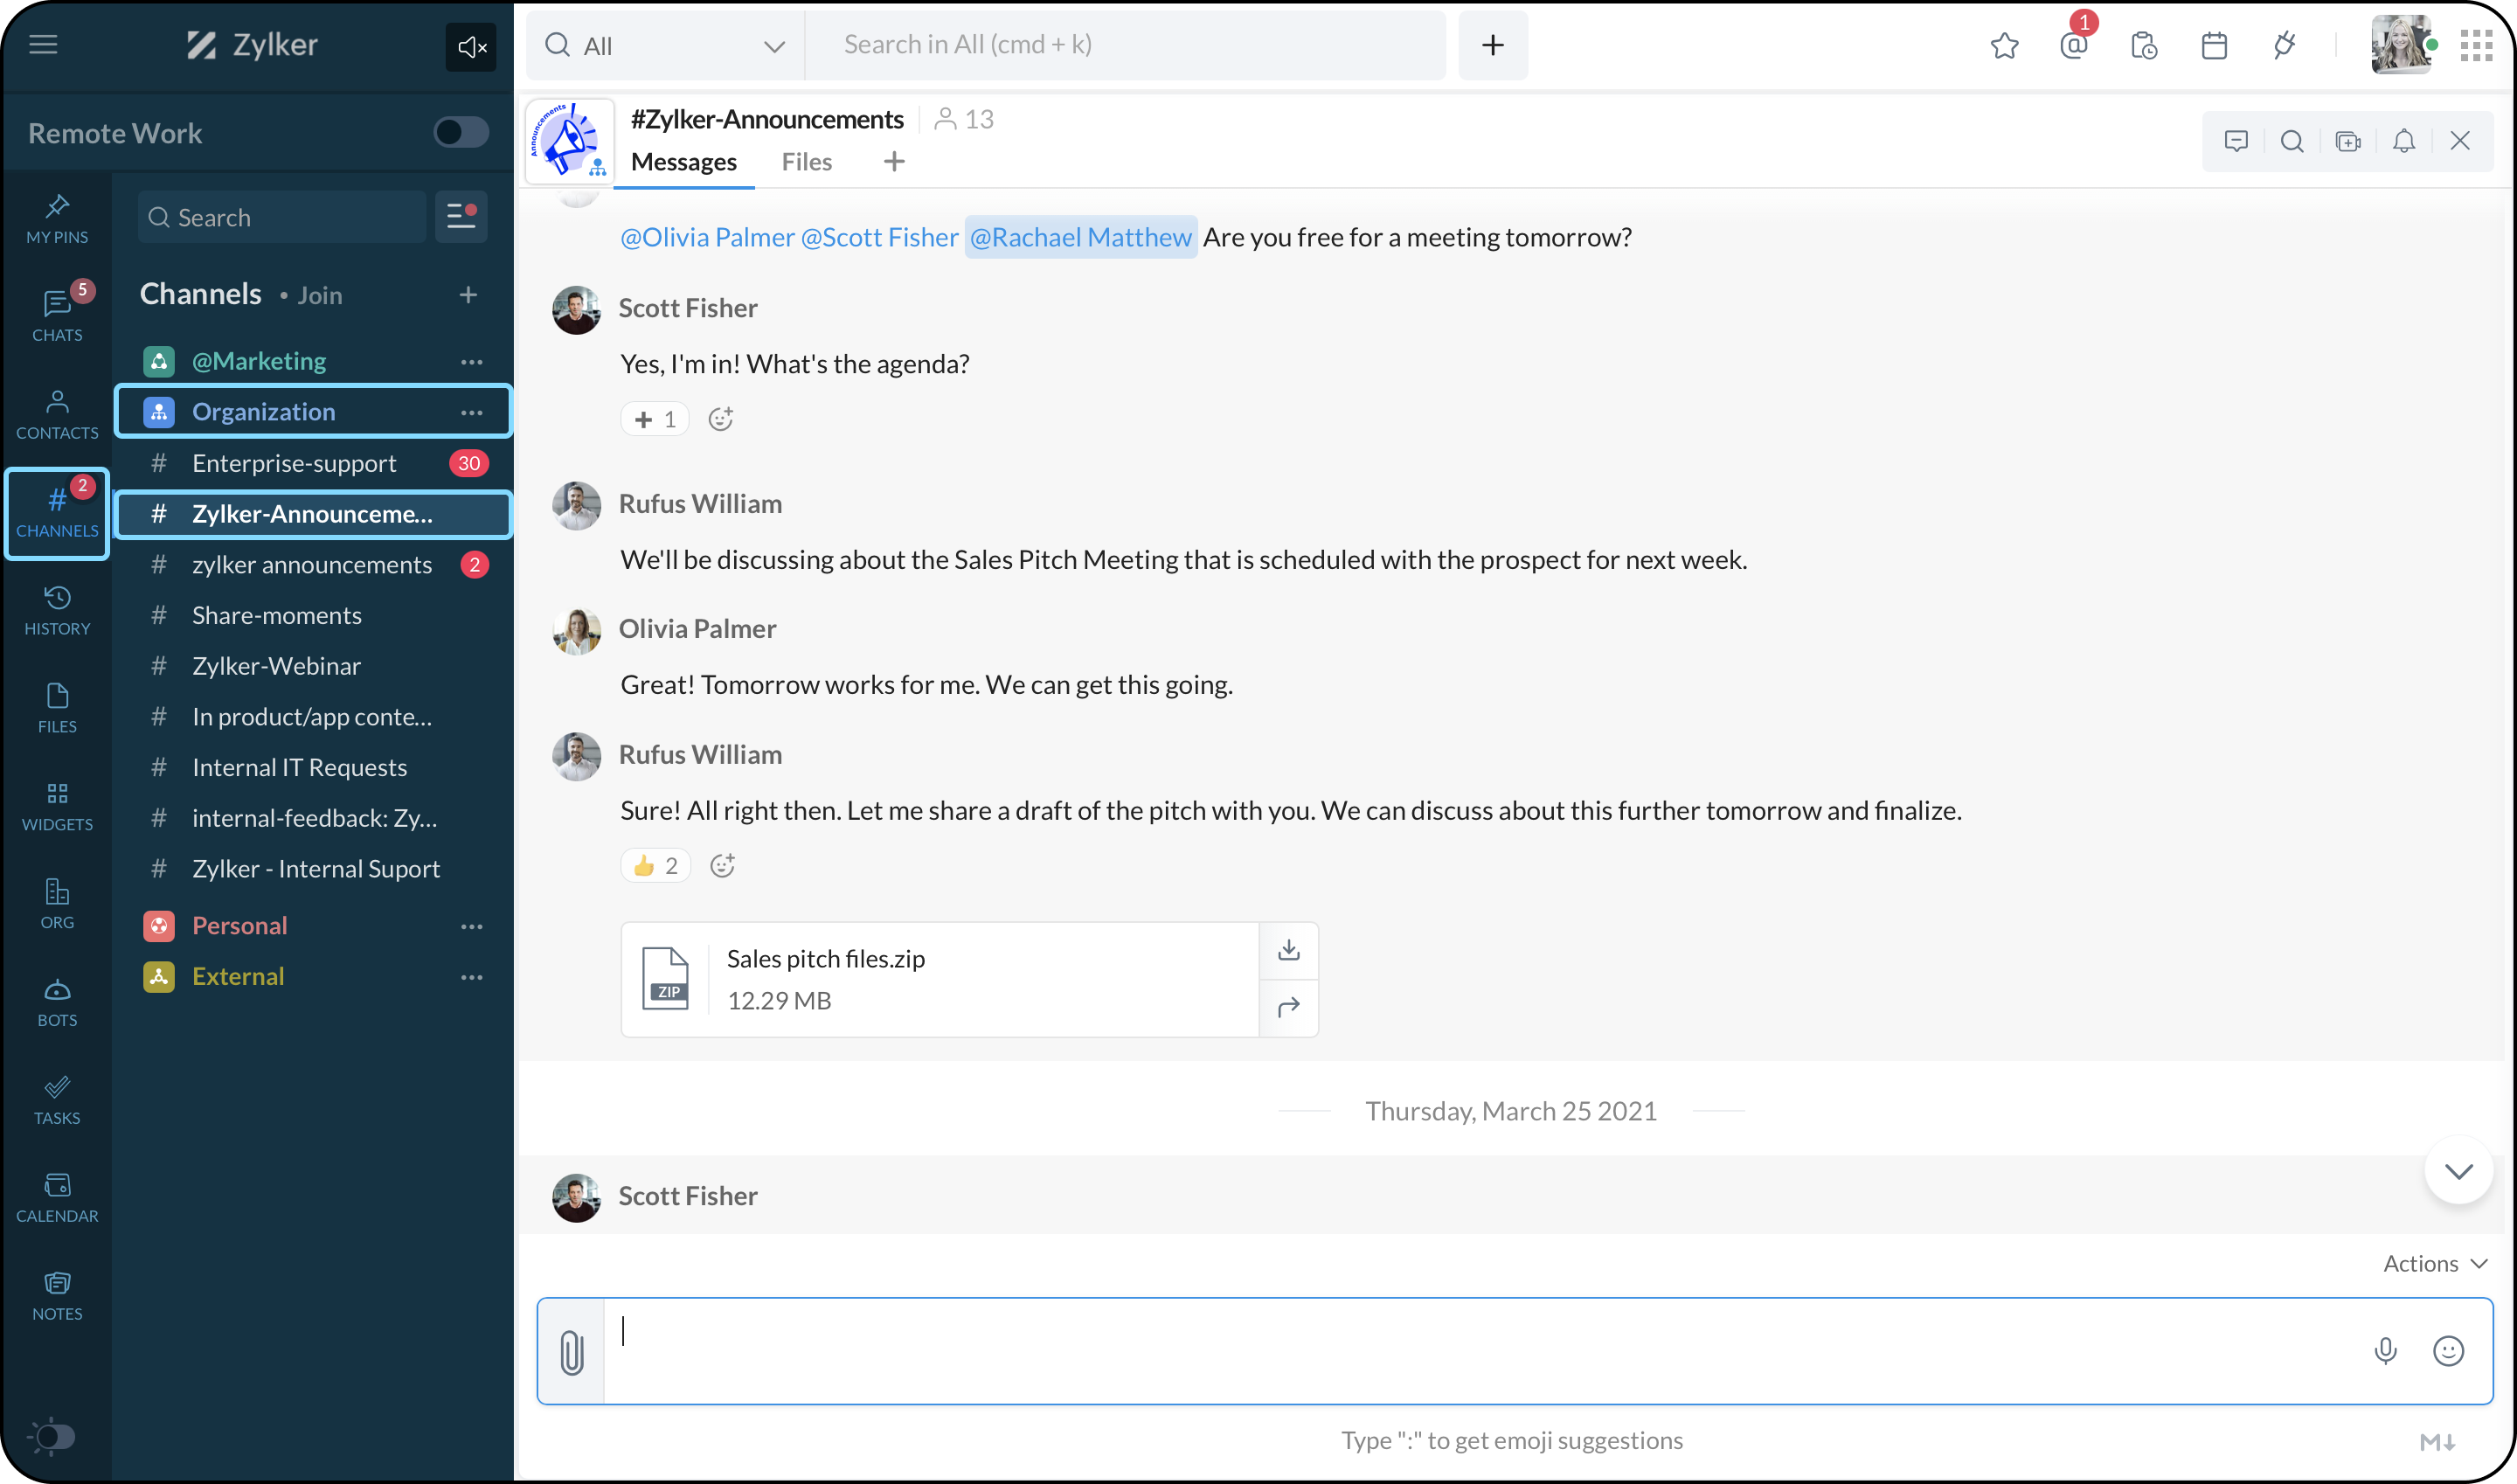Open Personal more options
The image size is (2517, 1484).
pos(471,926)
